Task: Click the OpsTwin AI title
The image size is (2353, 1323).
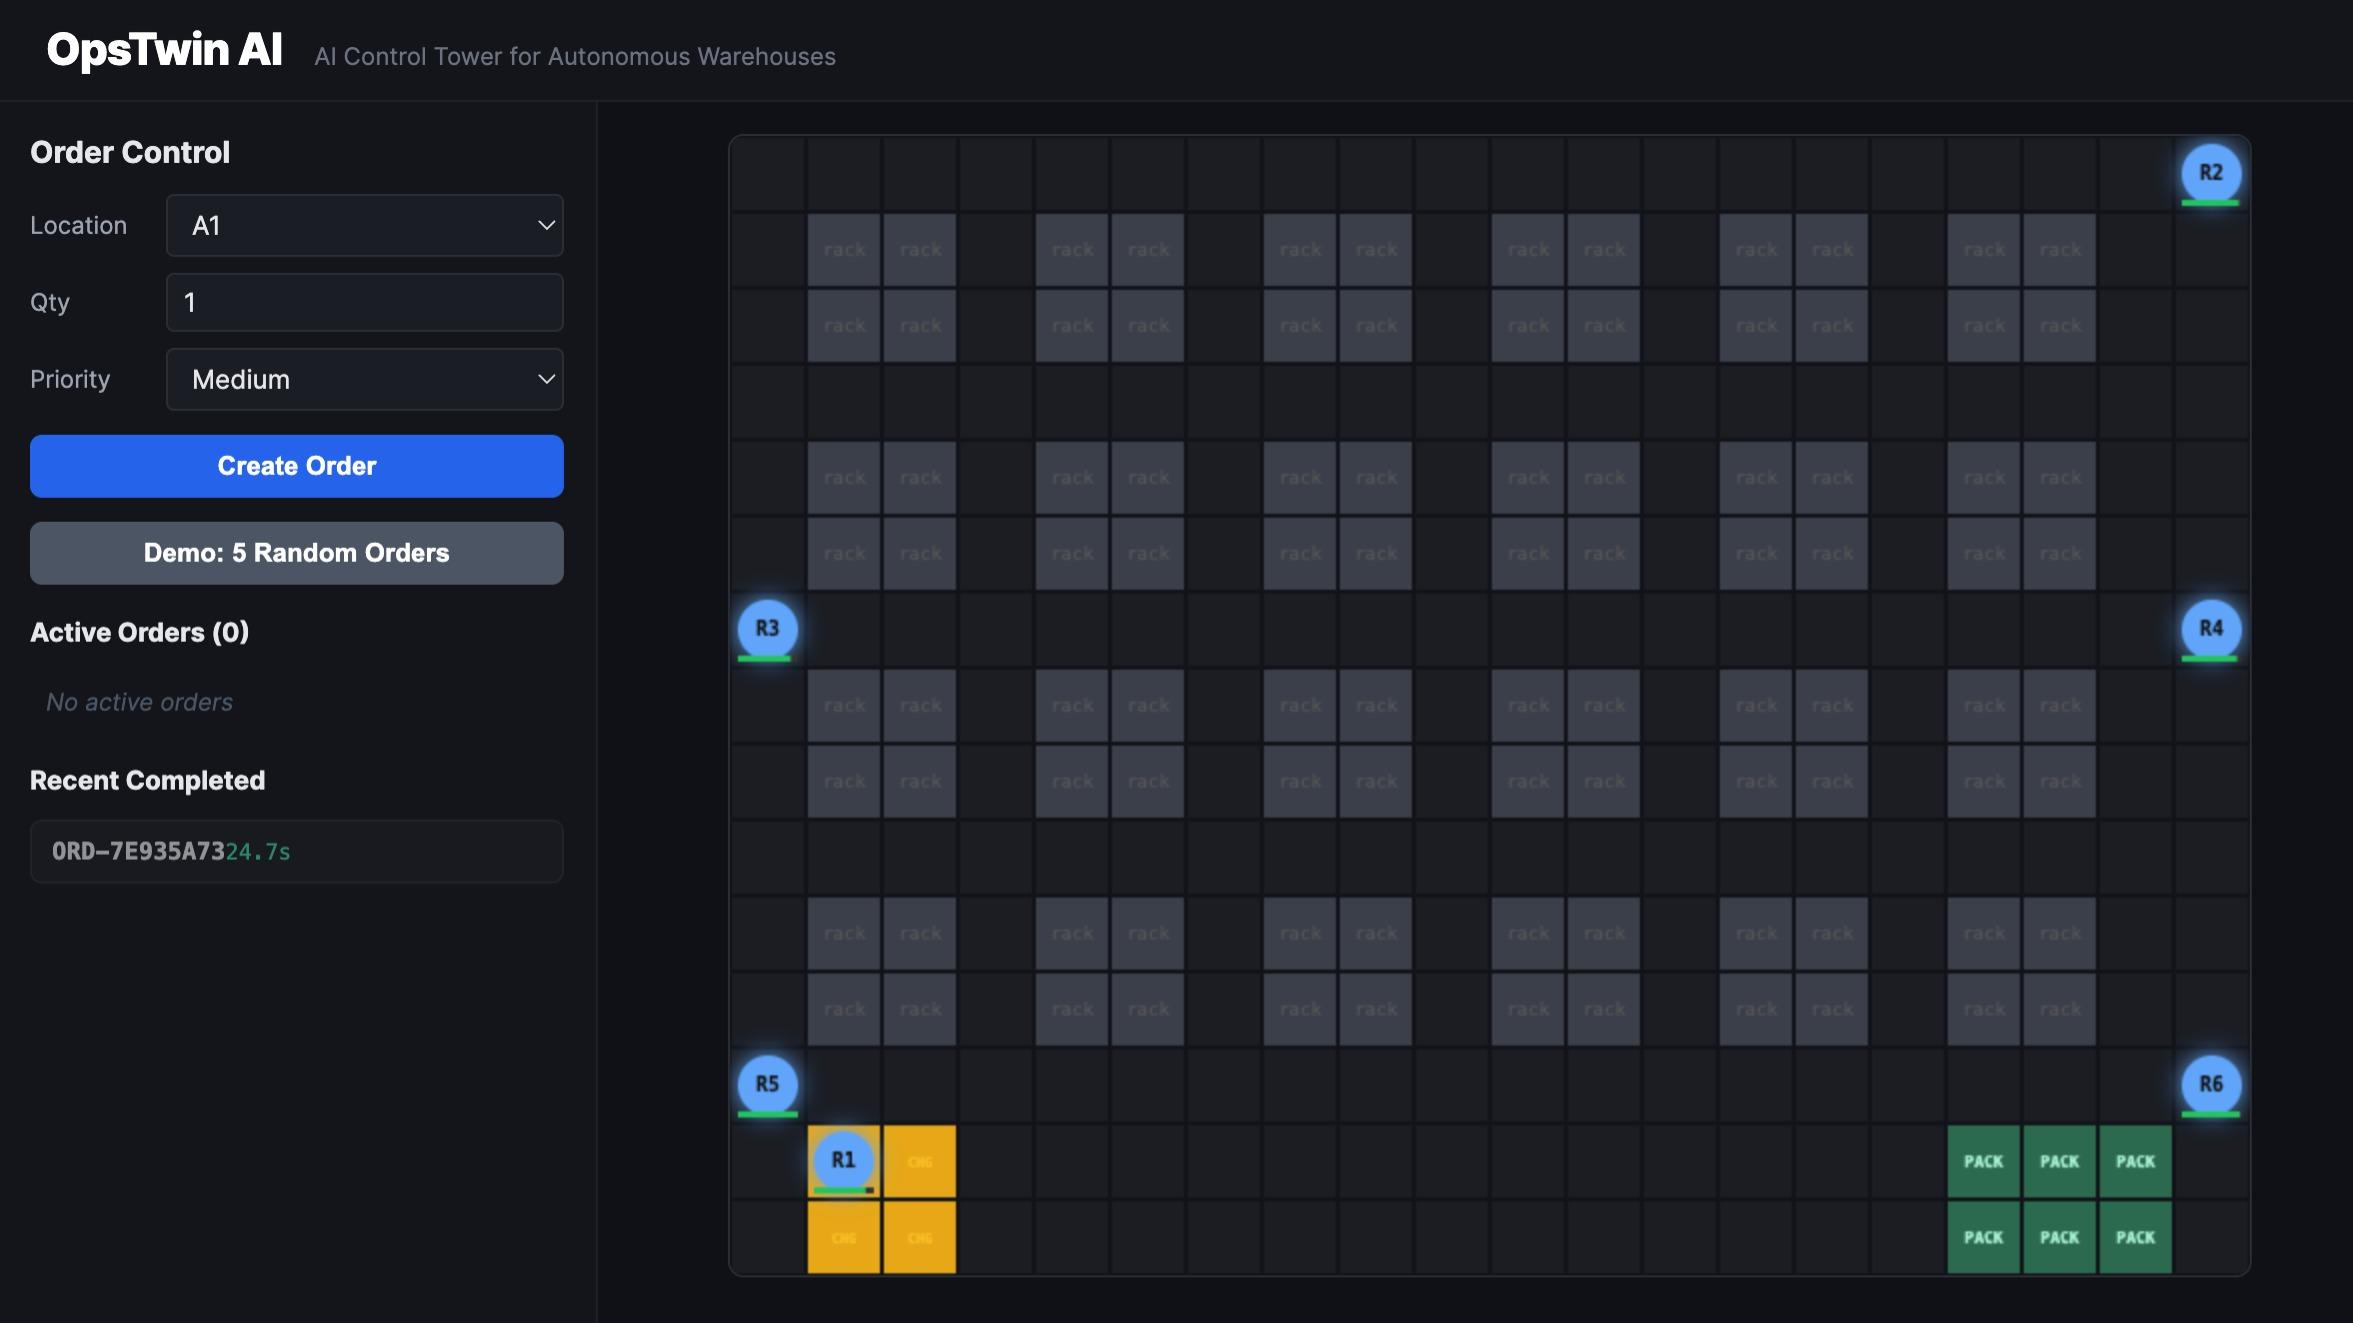Action: point(164,50)
